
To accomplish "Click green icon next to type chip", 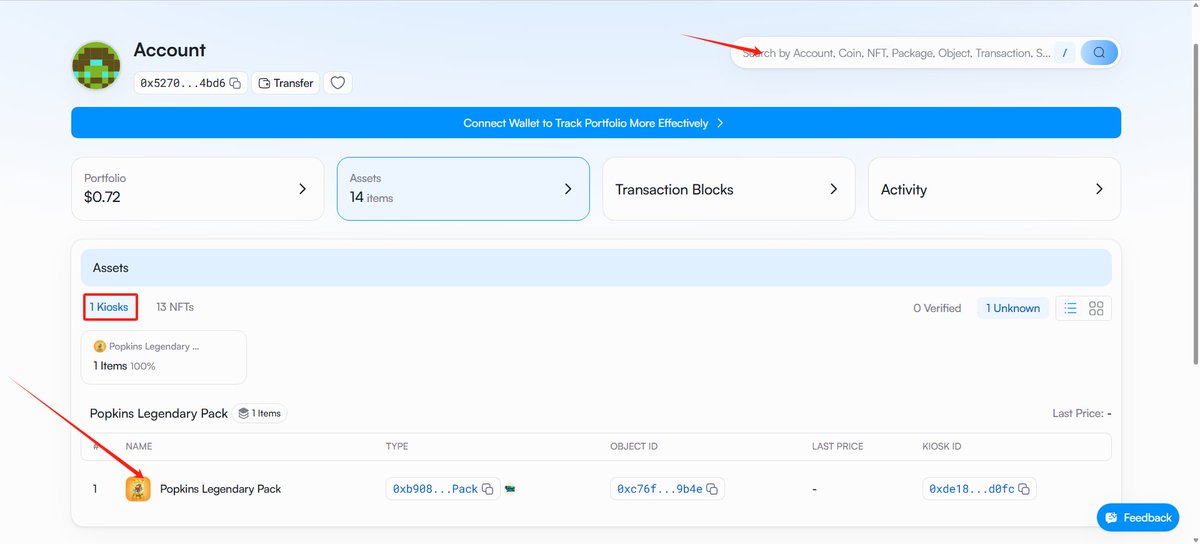I will 510,489.
